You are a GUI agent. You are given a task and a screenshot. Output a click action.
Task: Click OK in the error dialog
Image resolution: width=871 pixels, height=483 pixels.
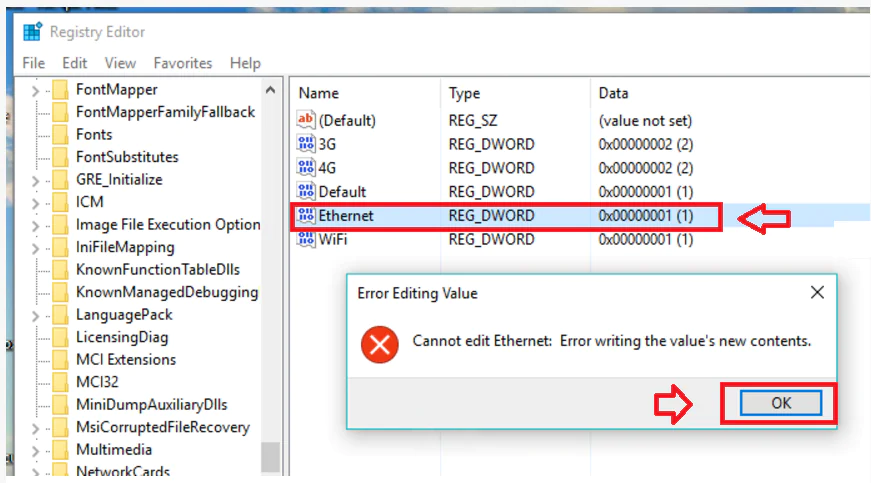[780, 403]
